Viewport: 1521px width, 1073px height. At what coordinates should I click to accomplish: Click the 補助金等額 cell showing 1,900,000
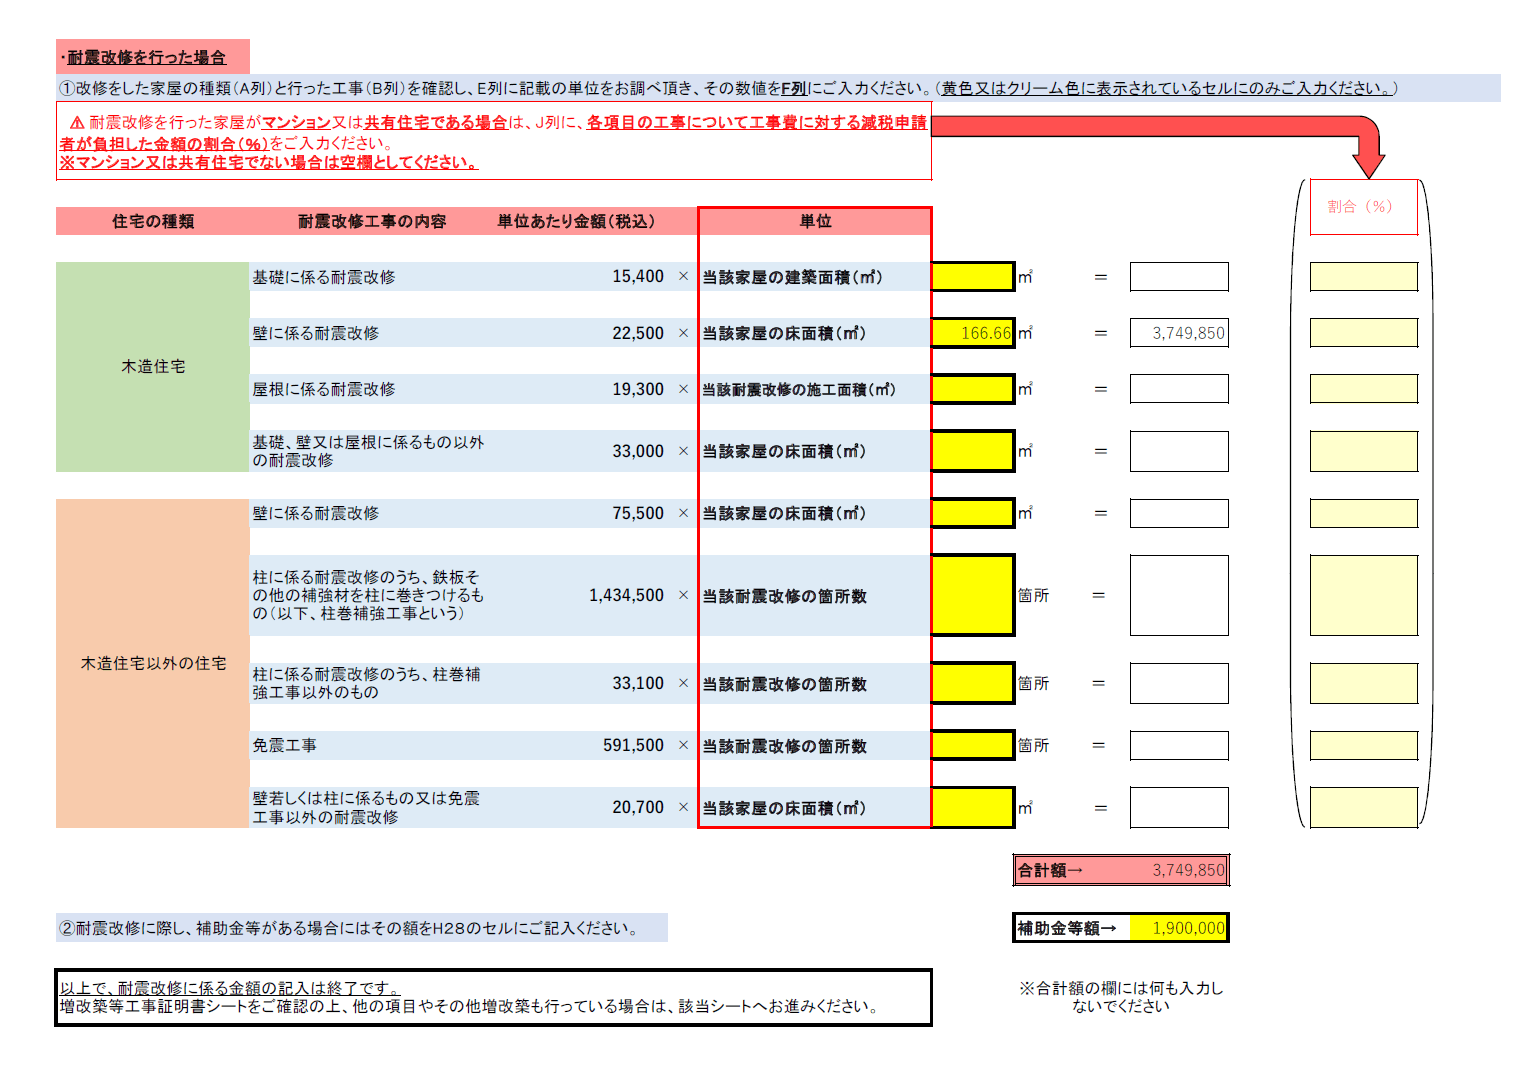click(1178, 928)
